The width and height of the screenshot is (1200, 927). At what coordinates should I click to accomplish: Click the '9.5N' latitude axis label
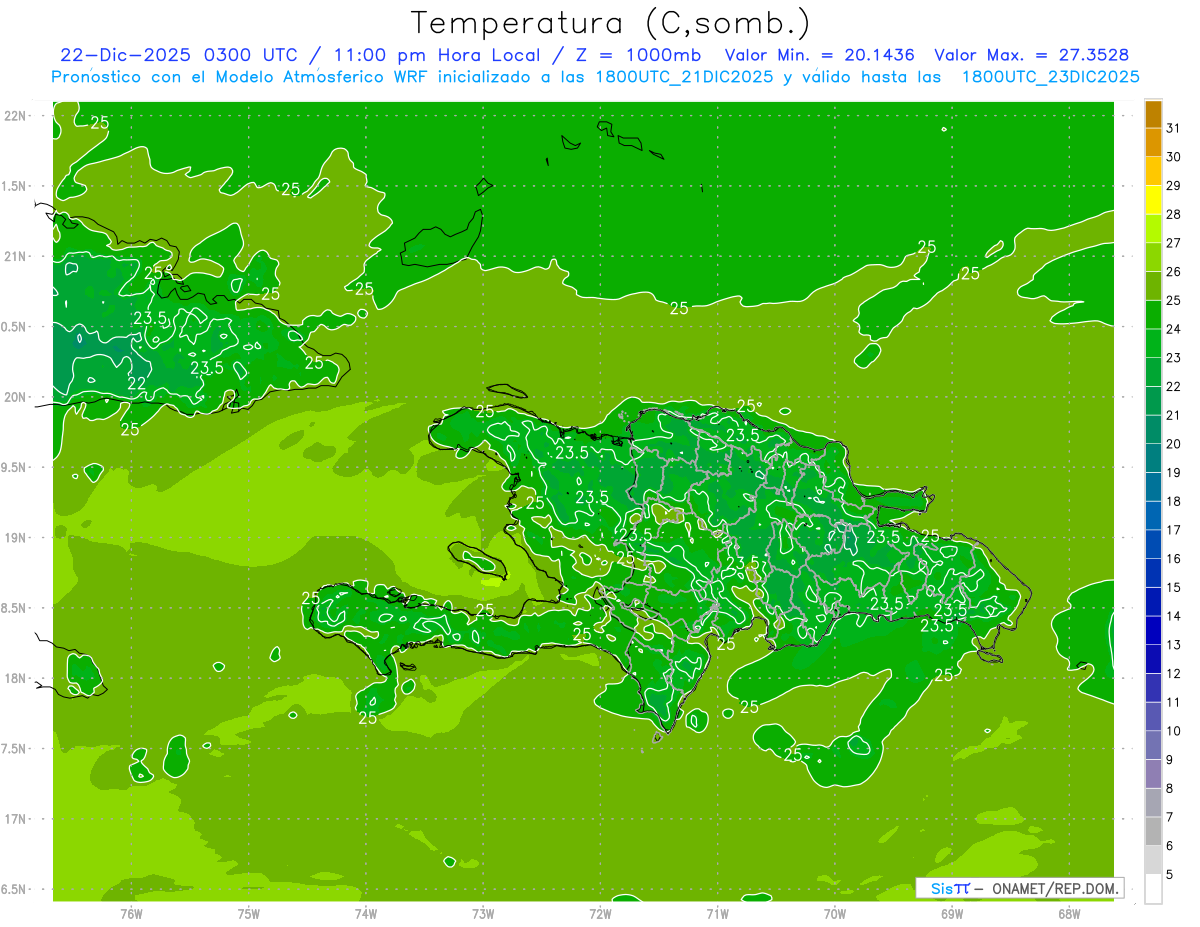coord(15,467)
